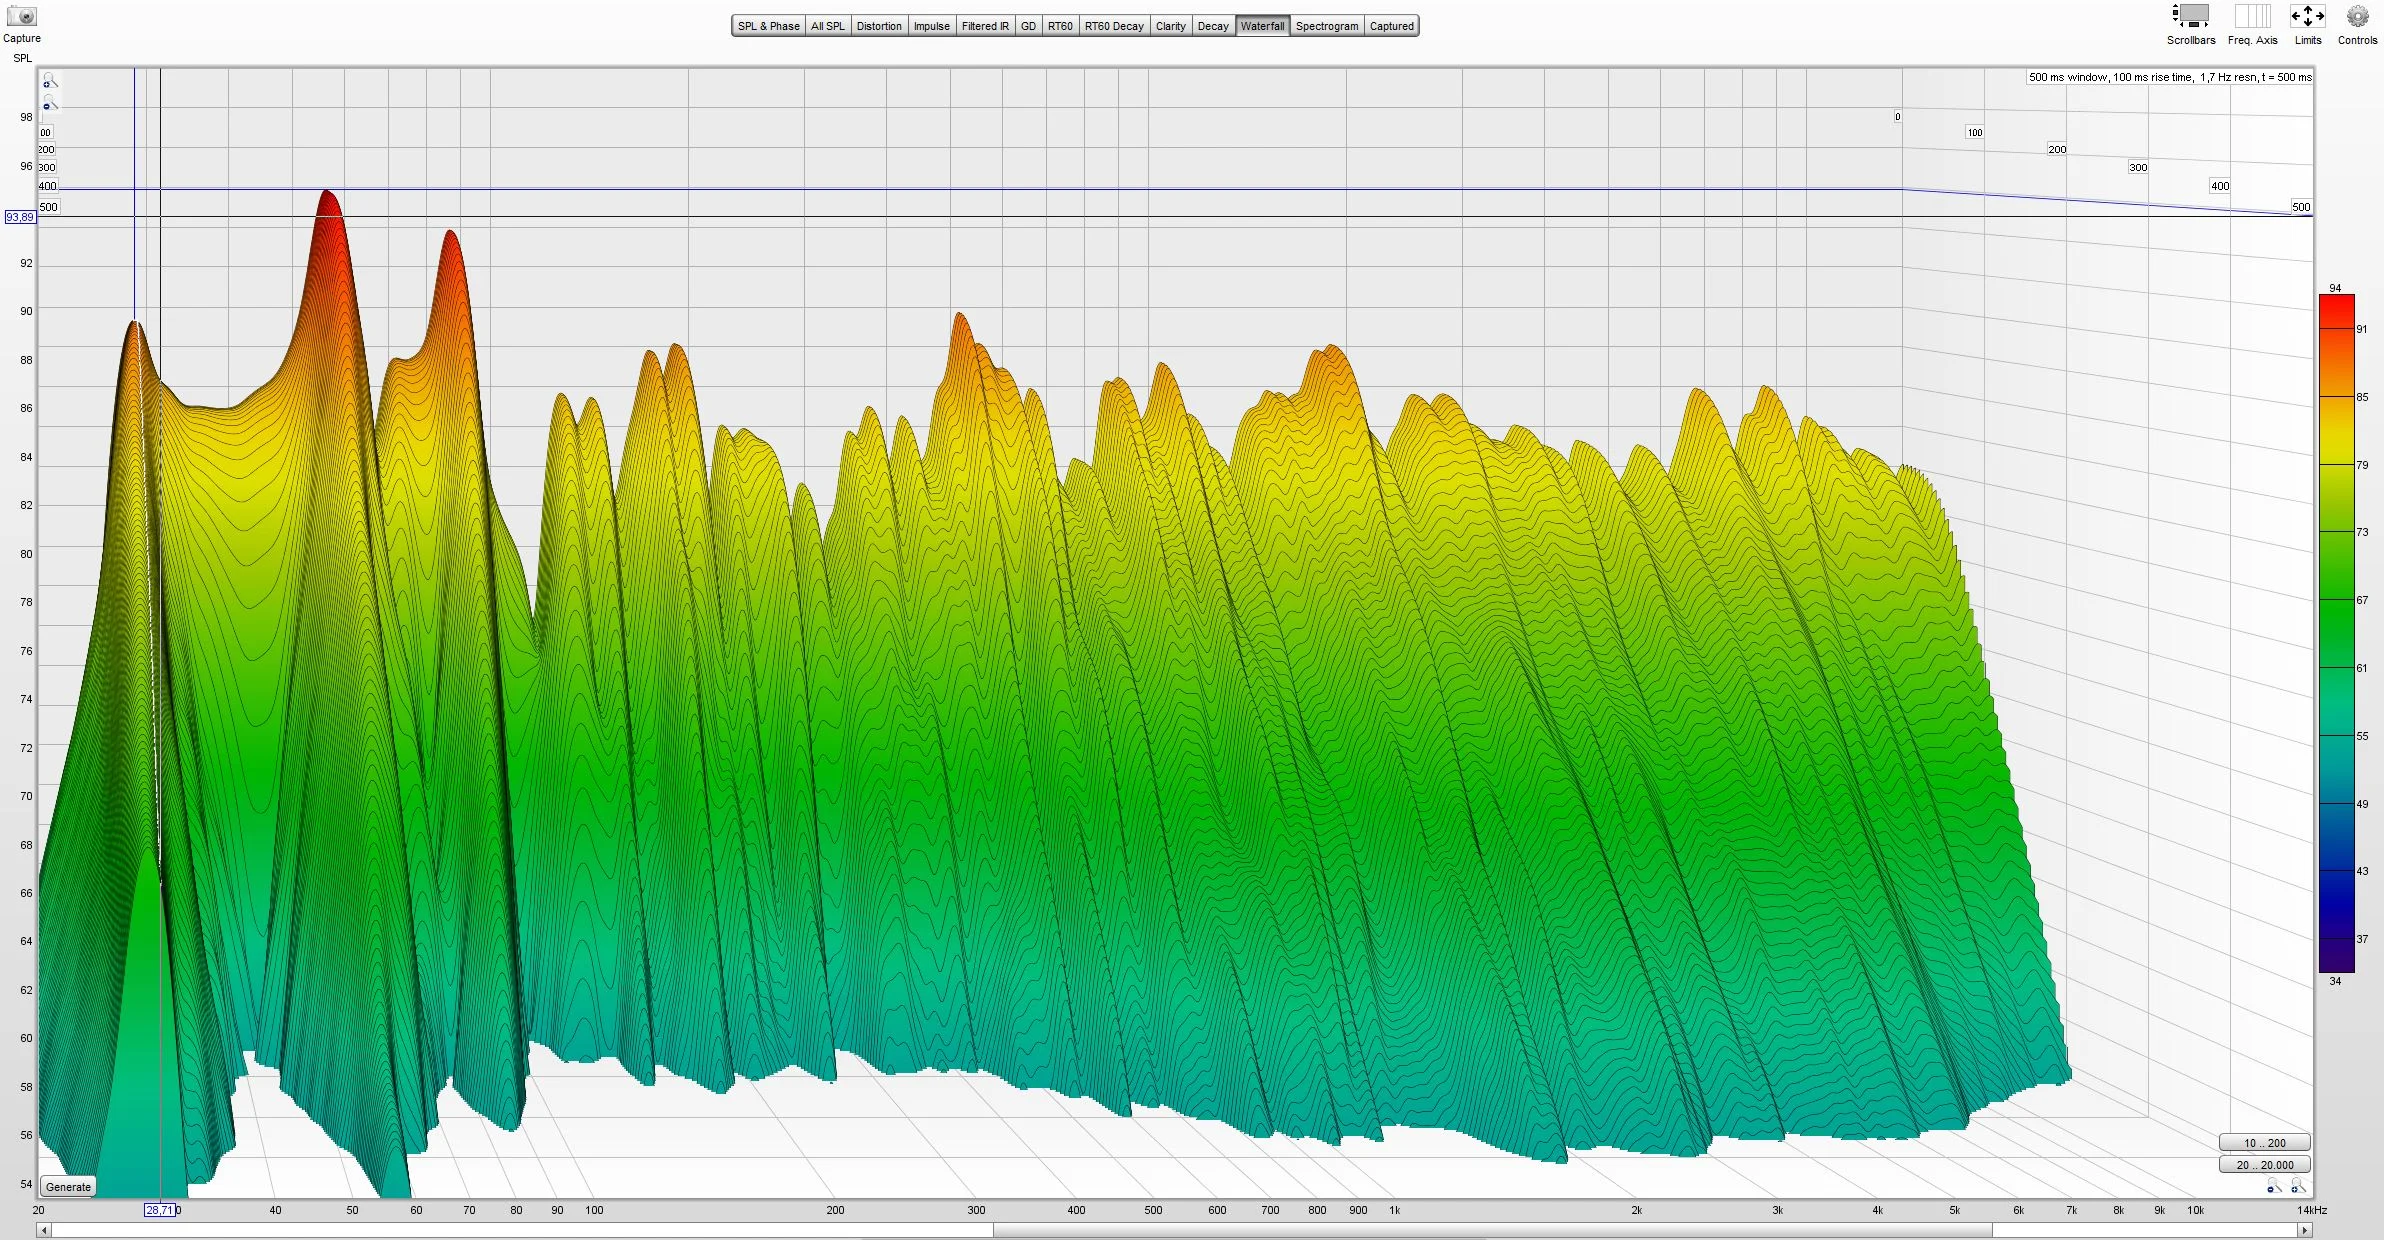Click the 93,89 SPL cursor readout
The height and width of the screenshot is (1240, 2384).
click(x=20, y=217)
